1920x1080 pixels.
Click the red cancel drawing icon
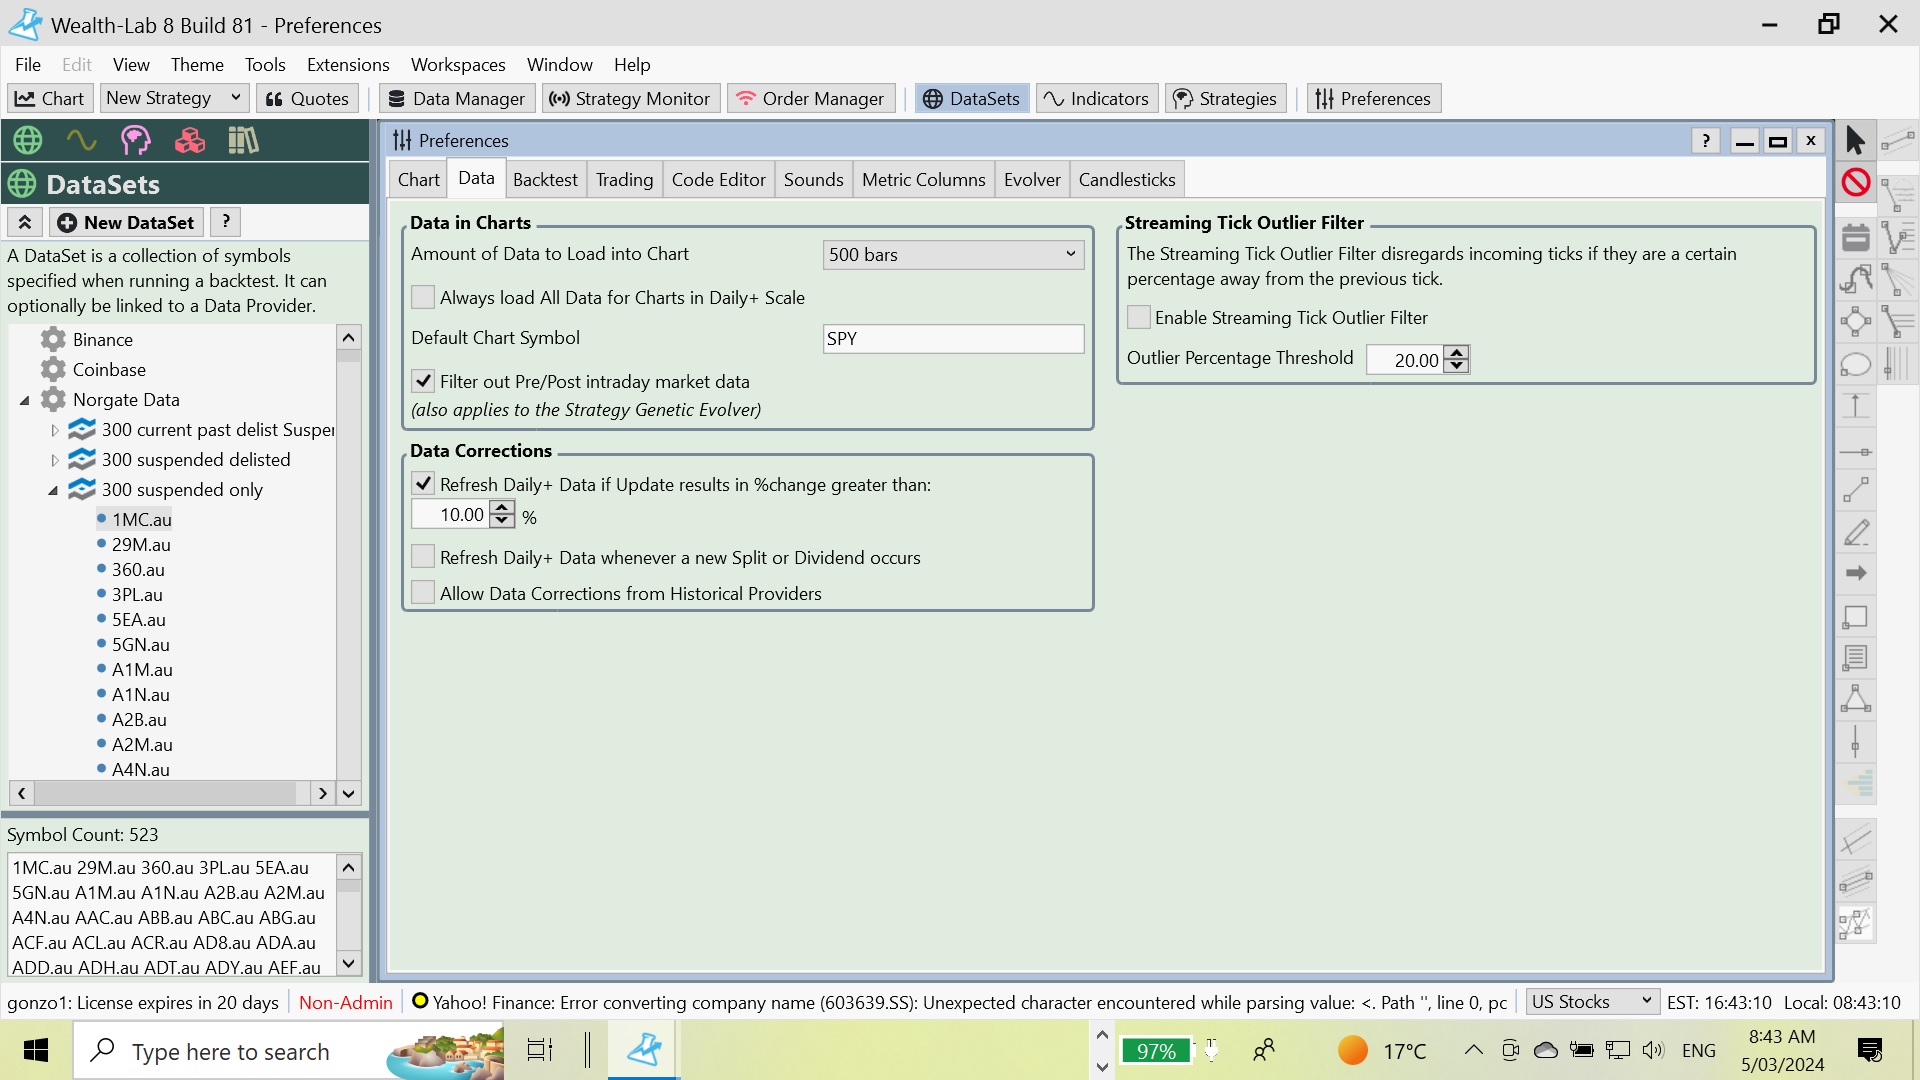(x=1856, y=182)
